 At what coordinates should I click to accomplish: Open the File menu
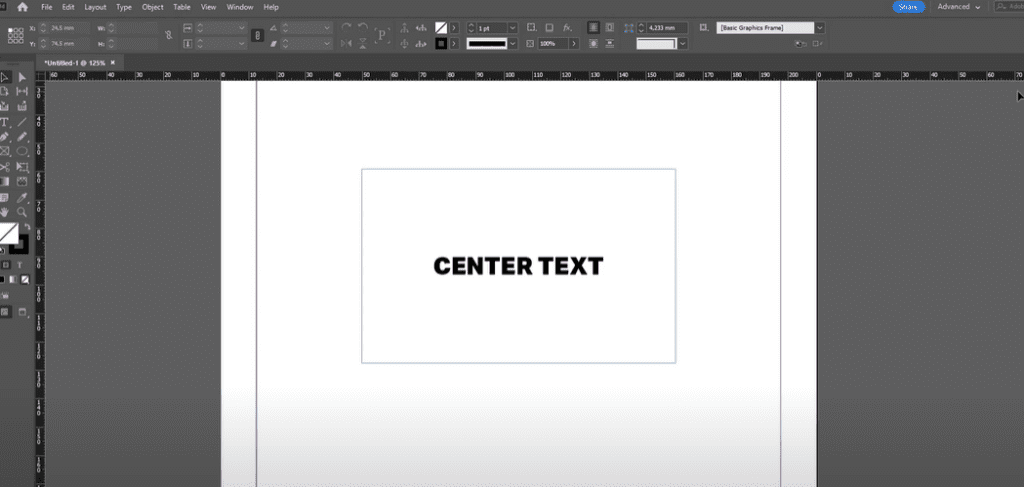click(46, 7)
